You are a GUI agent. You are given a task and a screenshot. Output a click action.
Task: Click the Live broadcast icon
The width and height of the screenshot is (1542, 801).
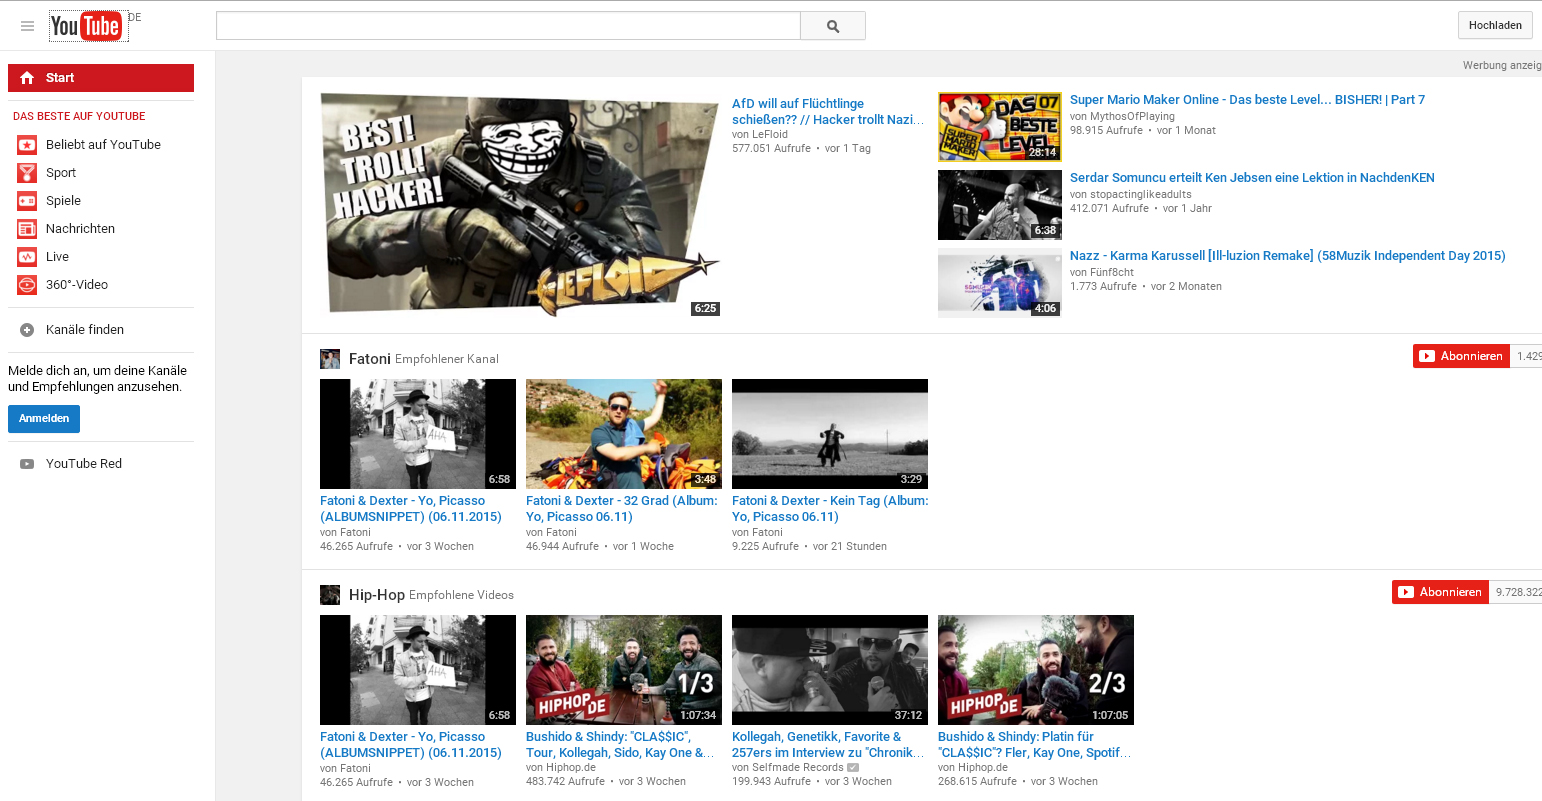27,257
